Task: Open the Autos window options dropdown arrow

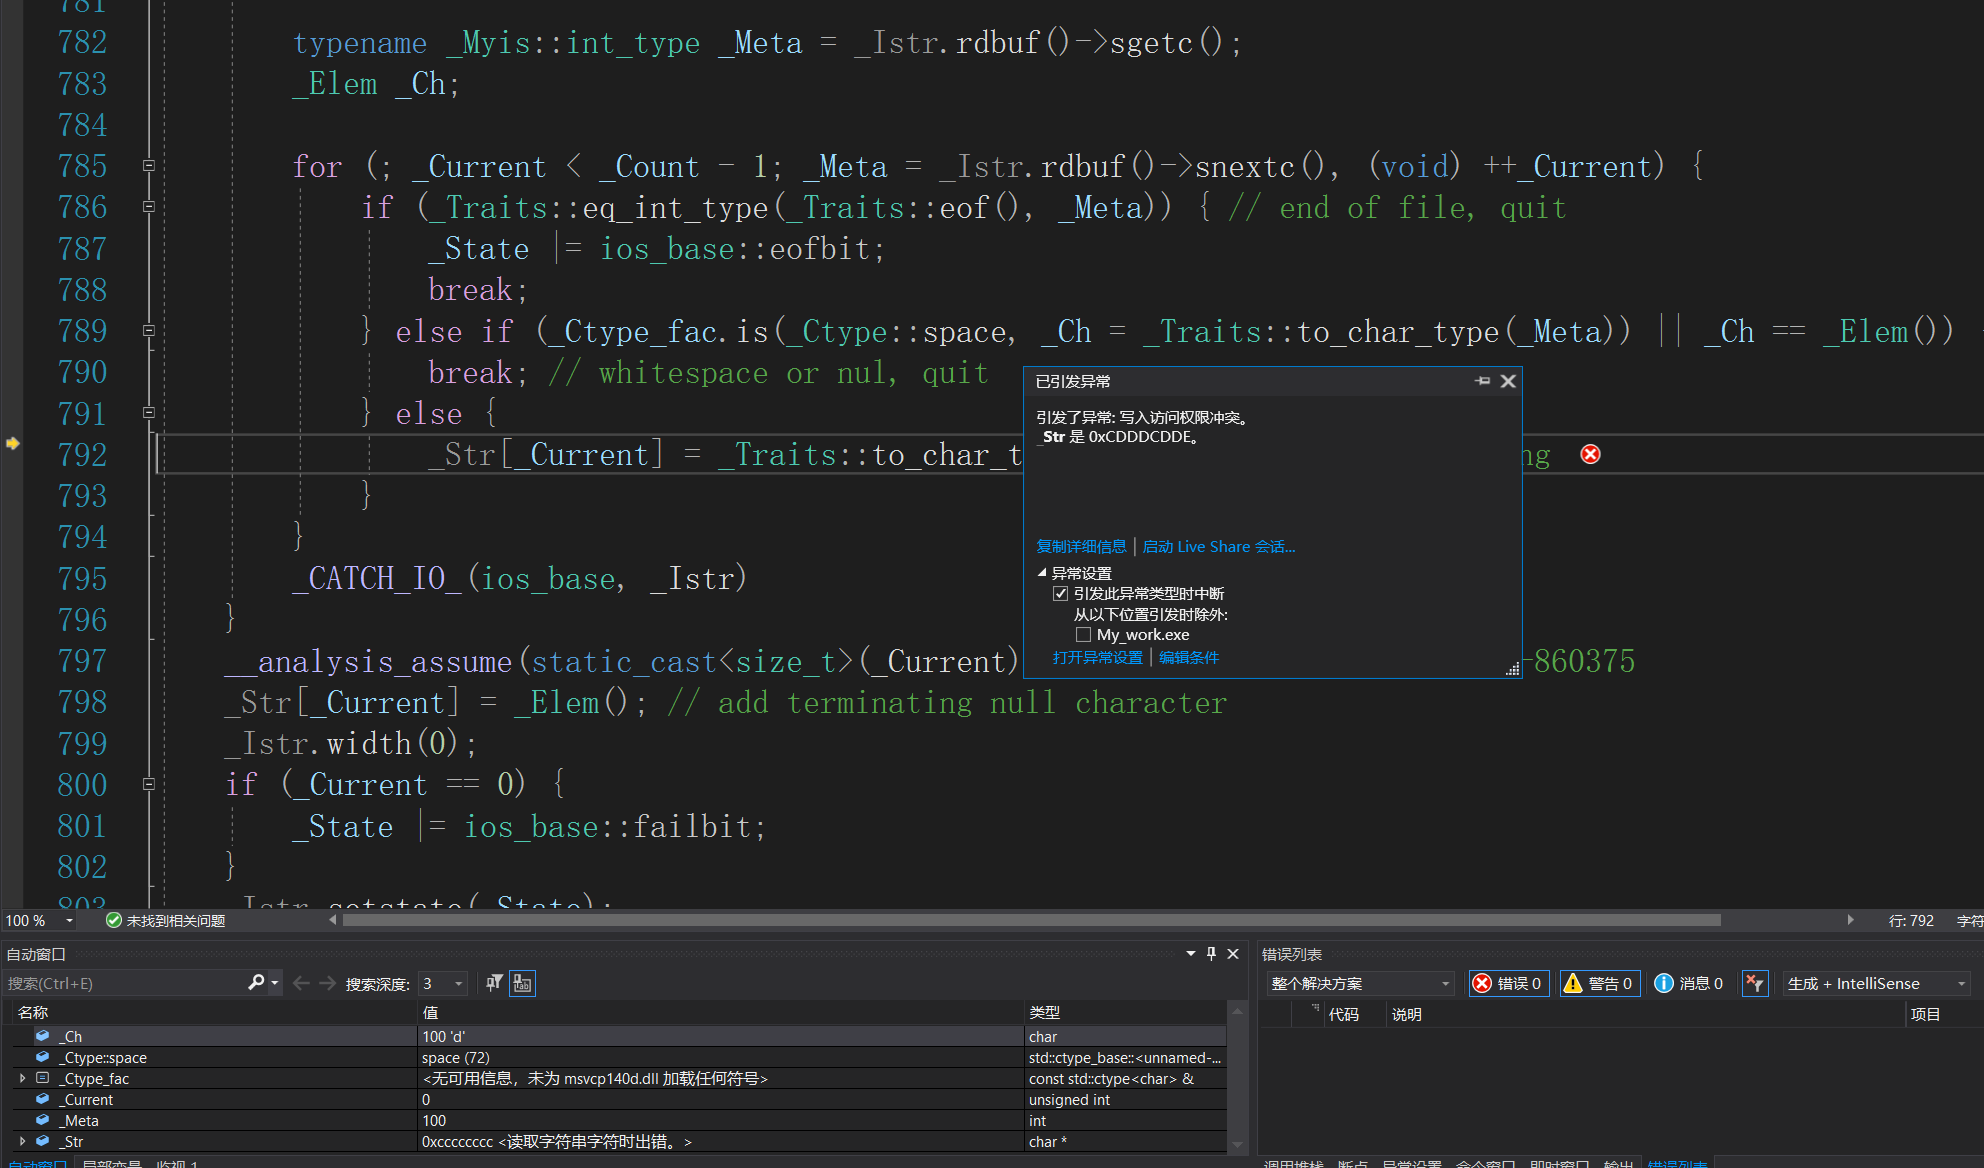Action: tap(1191, 954)
